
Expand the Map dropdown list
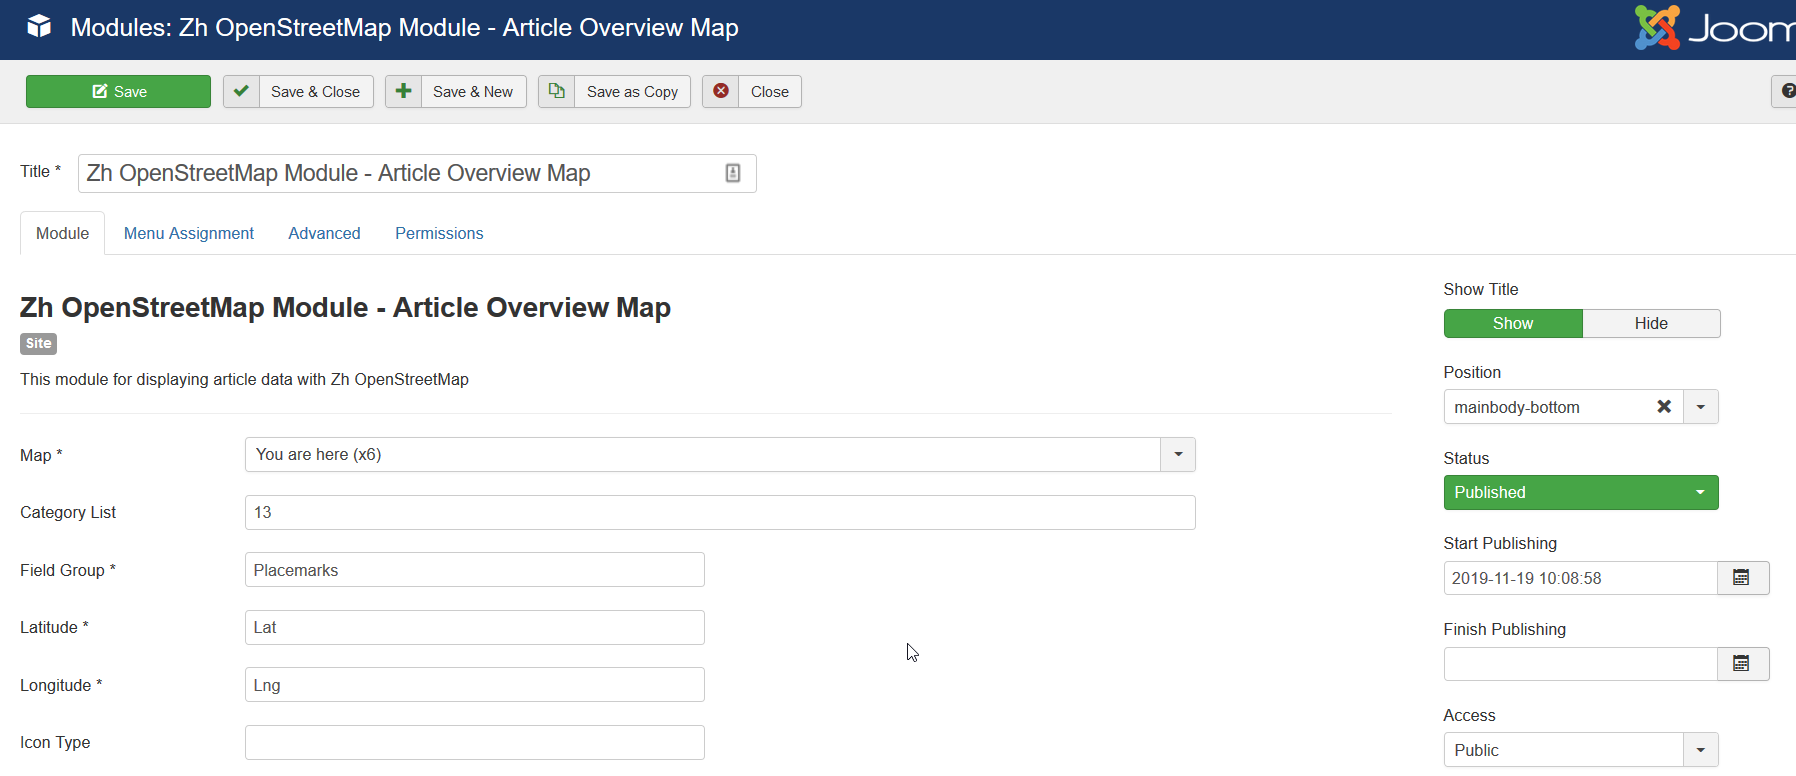point(1178,455)
